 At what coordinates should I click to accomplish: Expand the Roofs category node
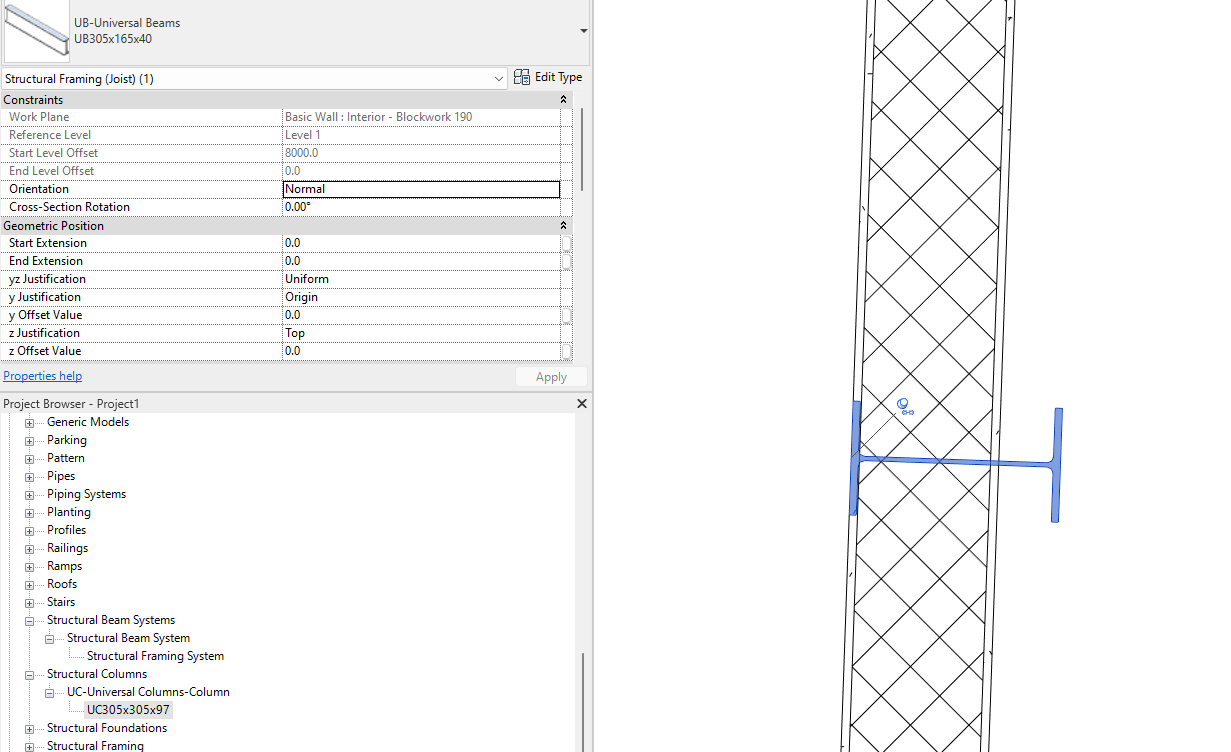[28, 583]
